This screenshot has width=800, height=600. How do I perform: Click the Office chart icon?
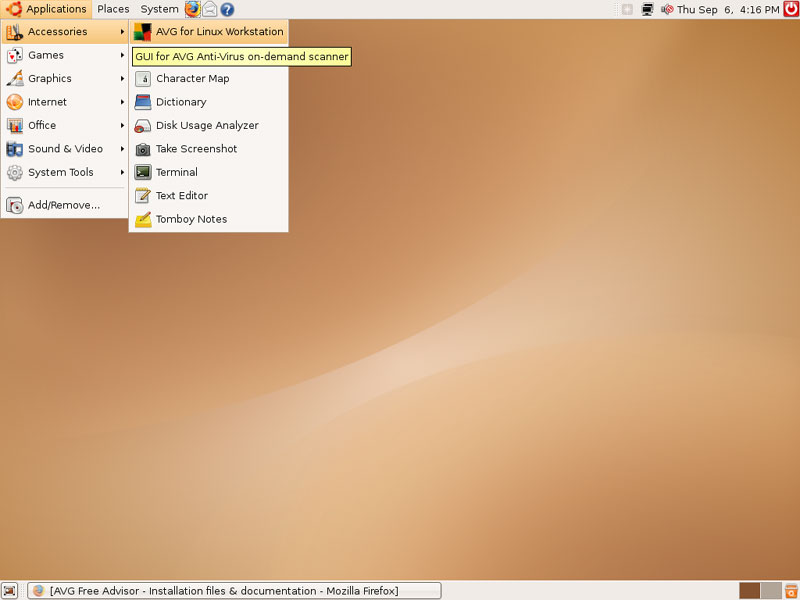point(15,126)
